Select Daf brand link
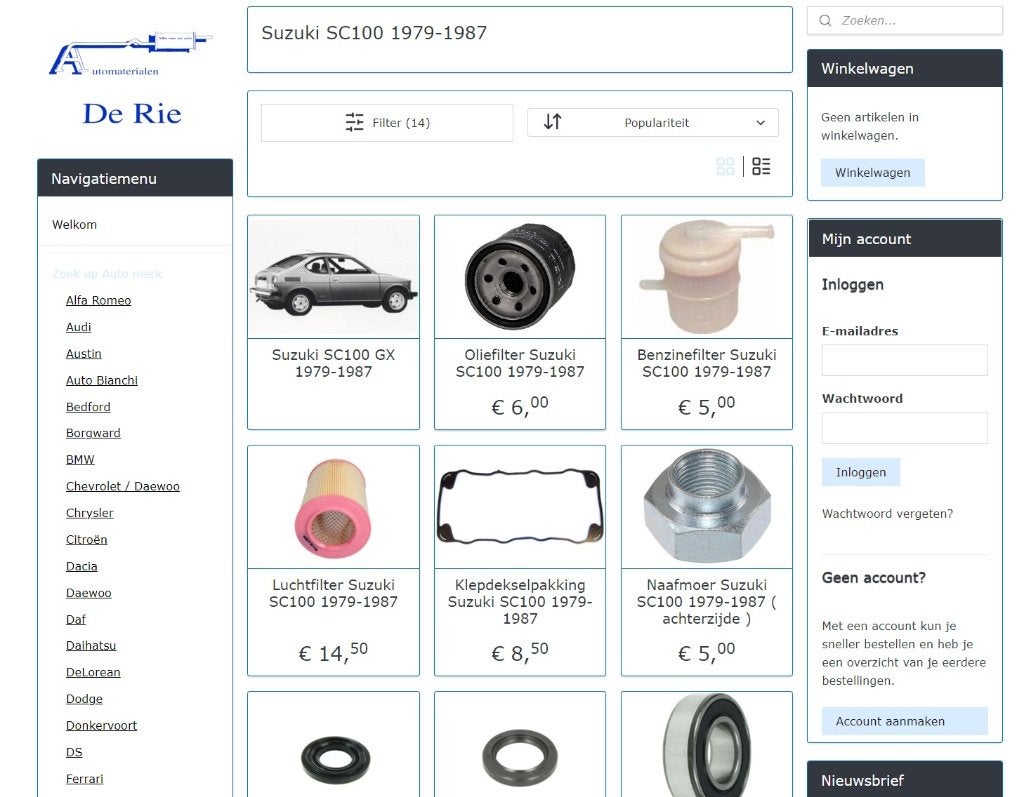This screenshot has width=1024, height=797. 75,619
